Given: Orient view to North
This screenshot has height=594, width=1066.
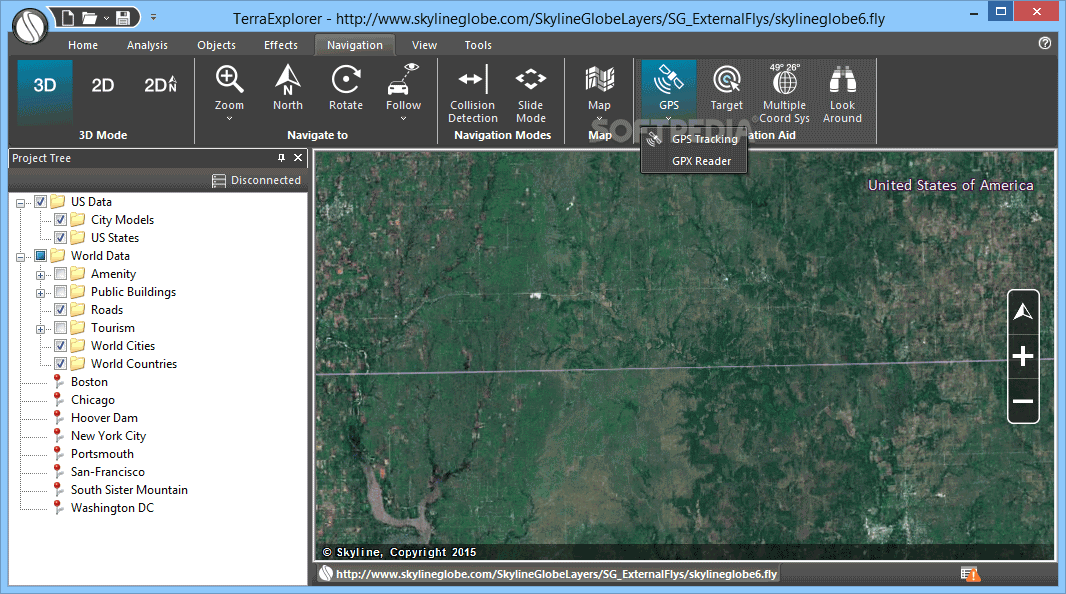Looking at the screenshot, I should 288,87.
